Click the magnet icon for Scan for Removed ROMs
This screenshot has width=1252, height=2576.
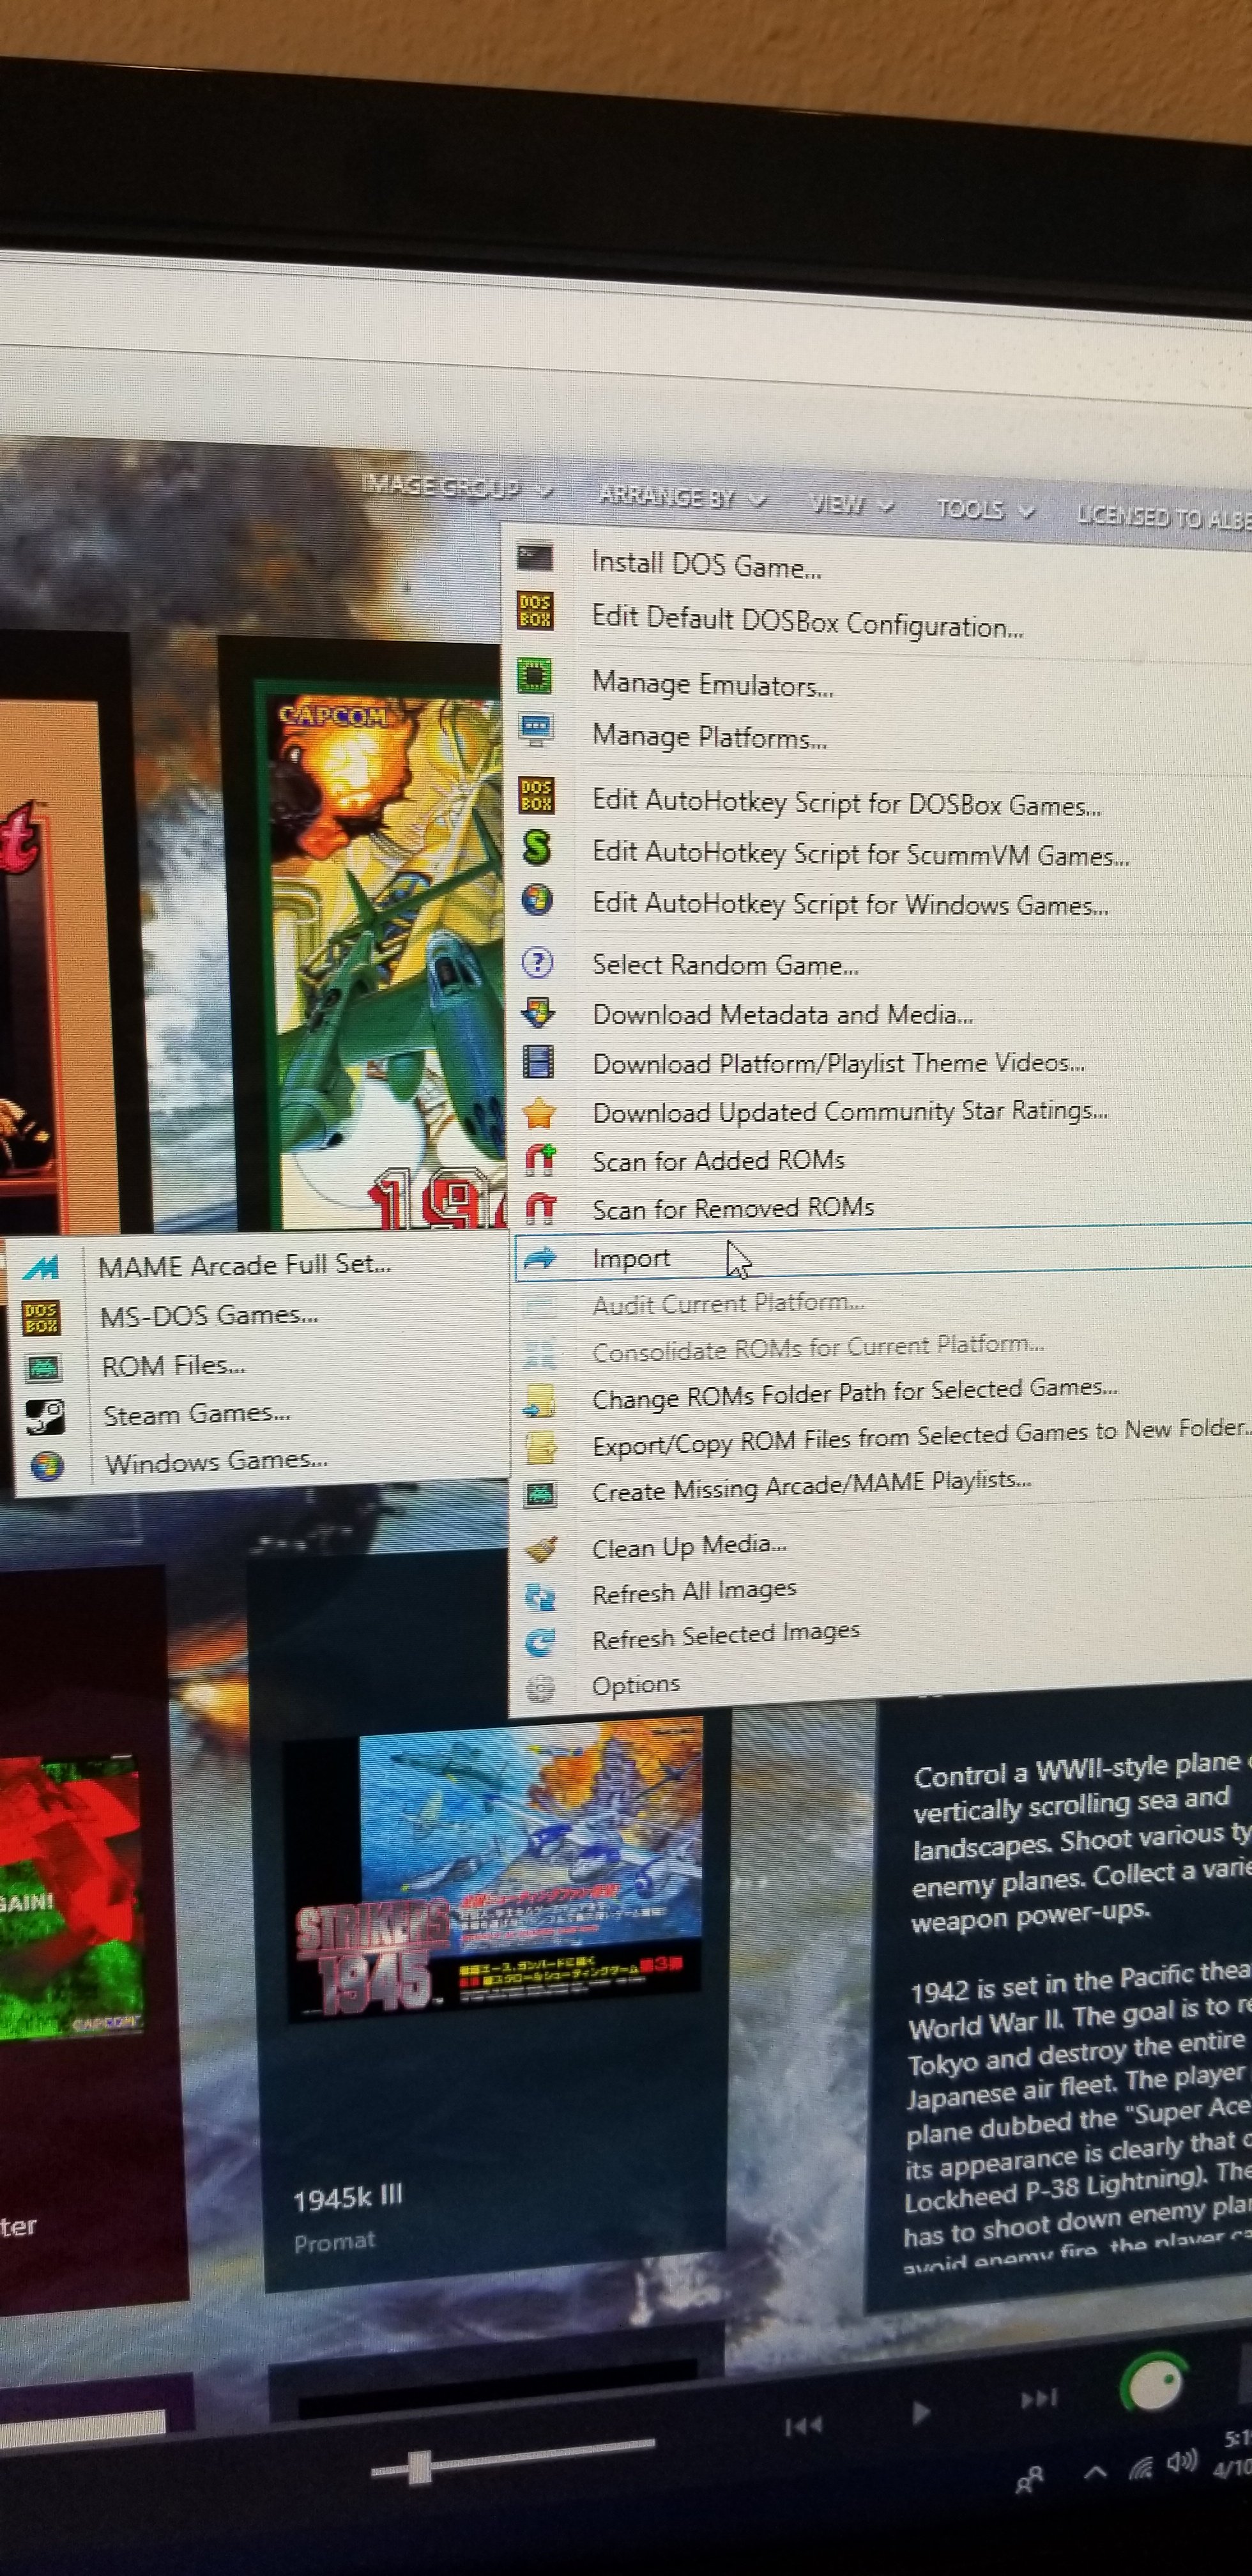[x=540, y=1209]
